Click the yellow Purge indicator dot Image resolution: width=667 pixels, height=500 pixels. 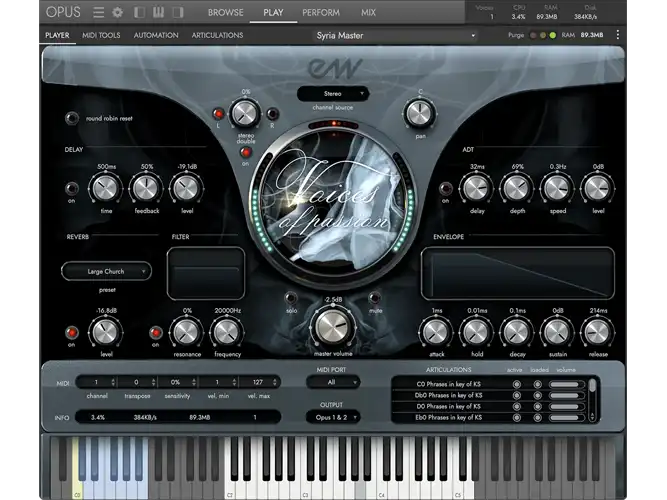[x=543, y=35]
